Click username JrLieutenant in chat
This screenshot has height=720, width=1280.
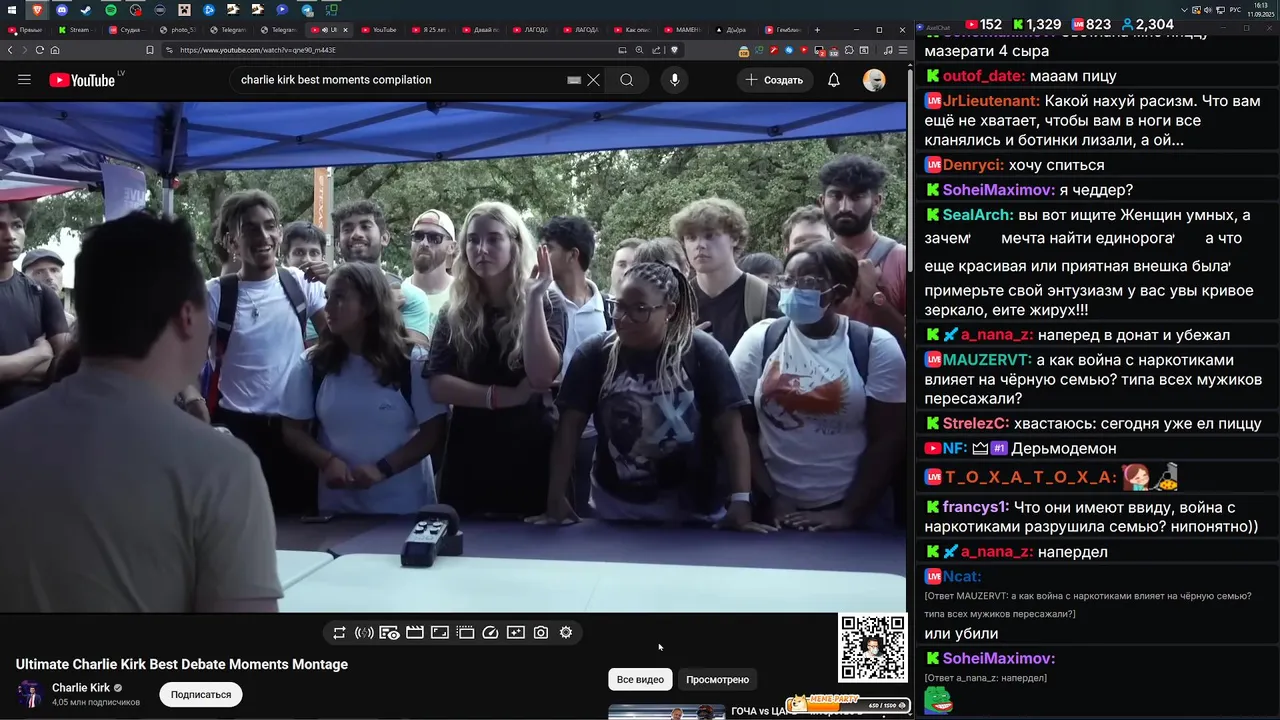[989, 101]
